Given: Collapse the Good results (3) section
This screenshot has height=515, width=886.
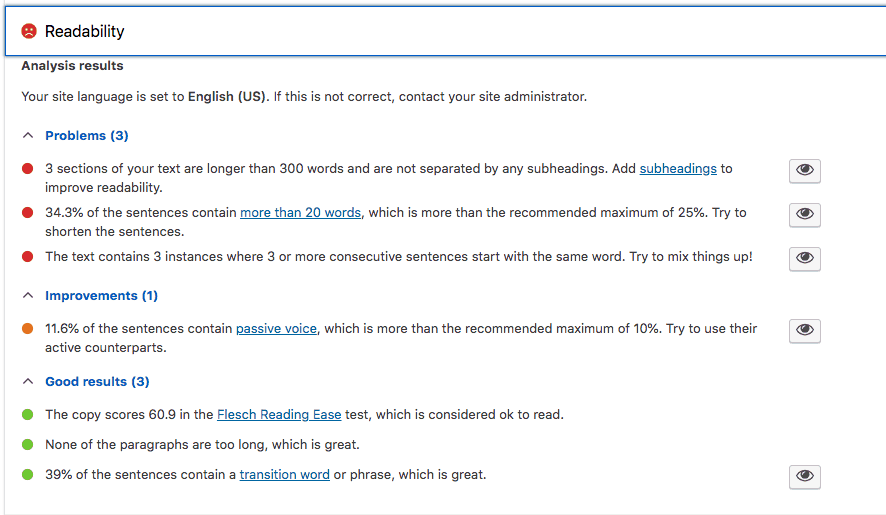Looking at the screenshot, I should pyautogui.click(x=97, y=382).
